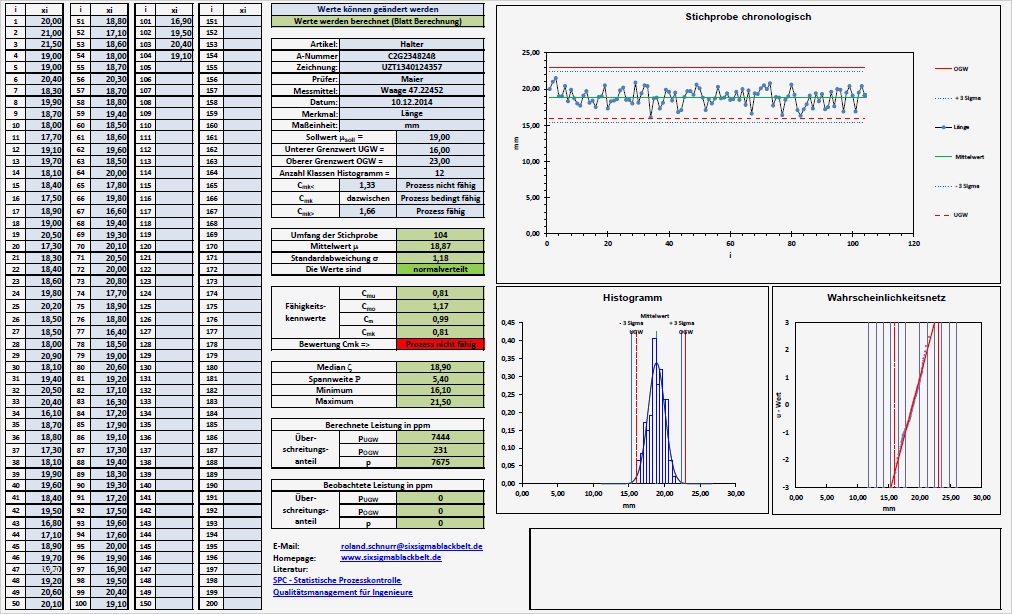Select the A-Nummer field C2G2348248
1012x614 pixels.
click(411, 56)
